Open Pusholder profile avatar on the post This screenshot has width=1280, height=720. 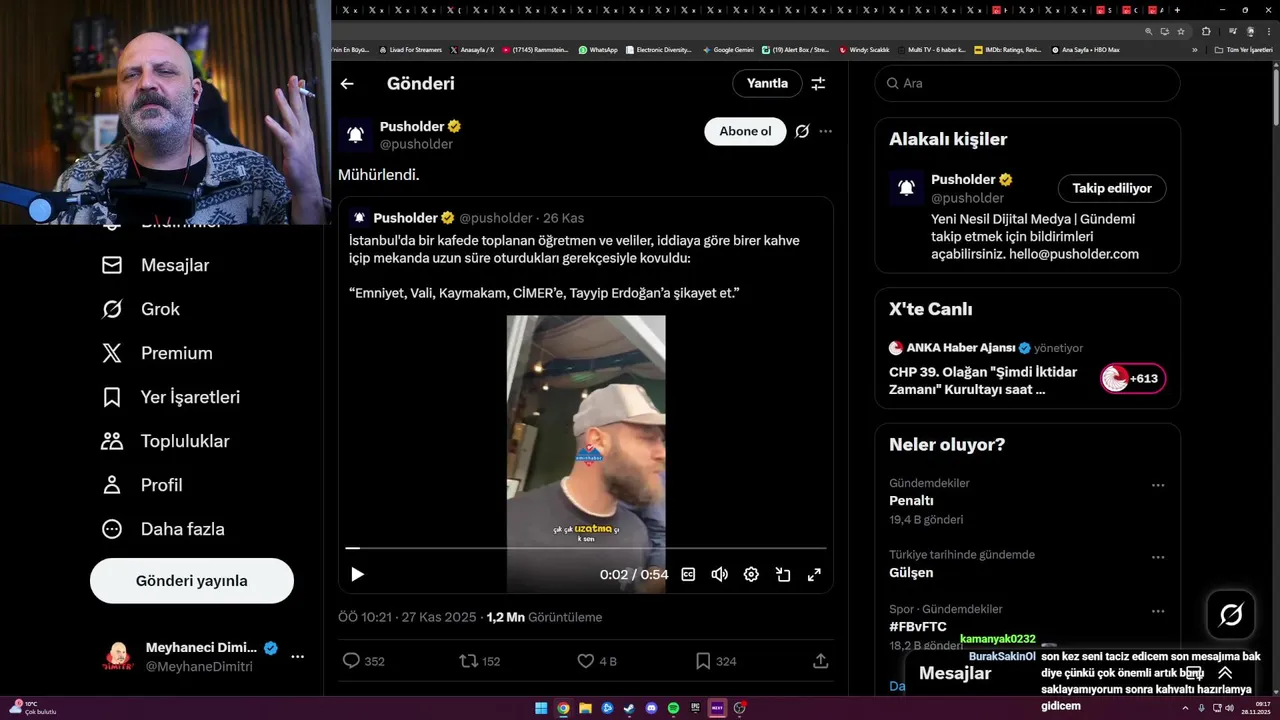click(x=355, y=134)
